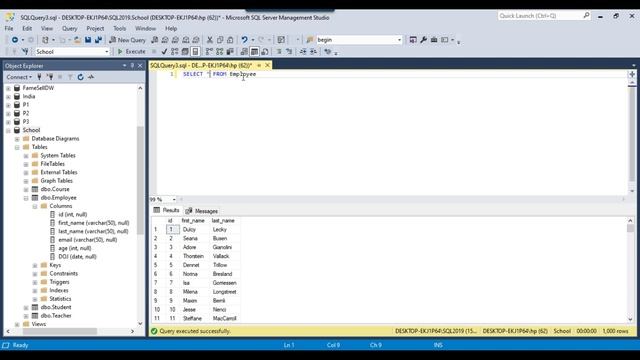Click the Execute button
The width and height of the screenshot is (640, 360).
[131, 51]
